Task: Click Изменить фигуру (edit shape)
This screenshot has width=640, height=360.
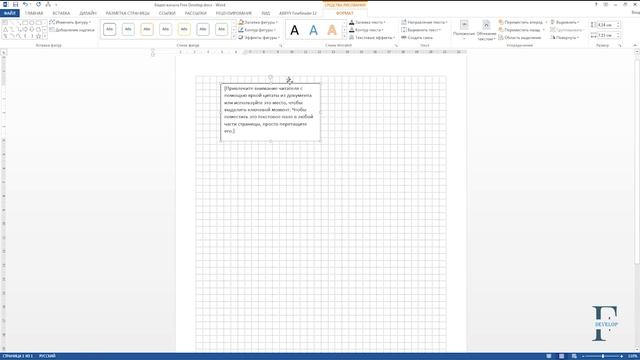Action: 70,22
